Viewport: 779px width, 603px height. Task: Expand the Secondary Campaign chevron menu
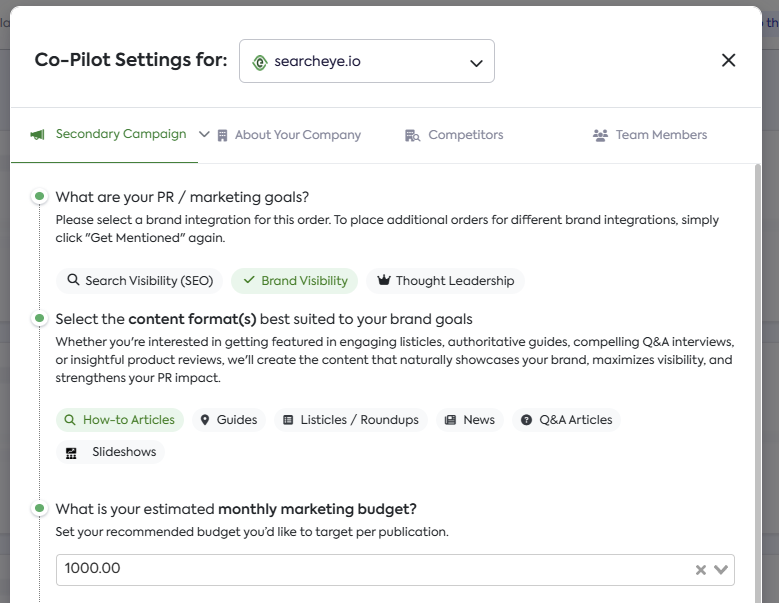204,134
